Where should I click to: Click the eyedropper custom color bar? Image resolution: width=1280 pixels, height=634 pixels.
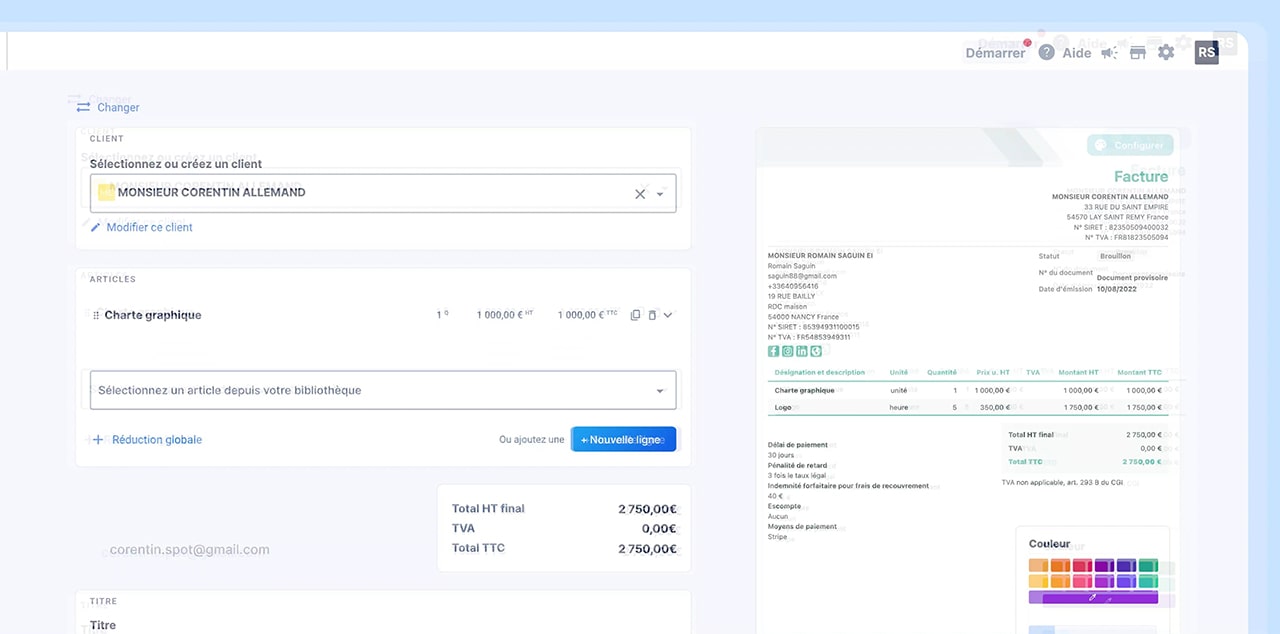point(1093,597)
